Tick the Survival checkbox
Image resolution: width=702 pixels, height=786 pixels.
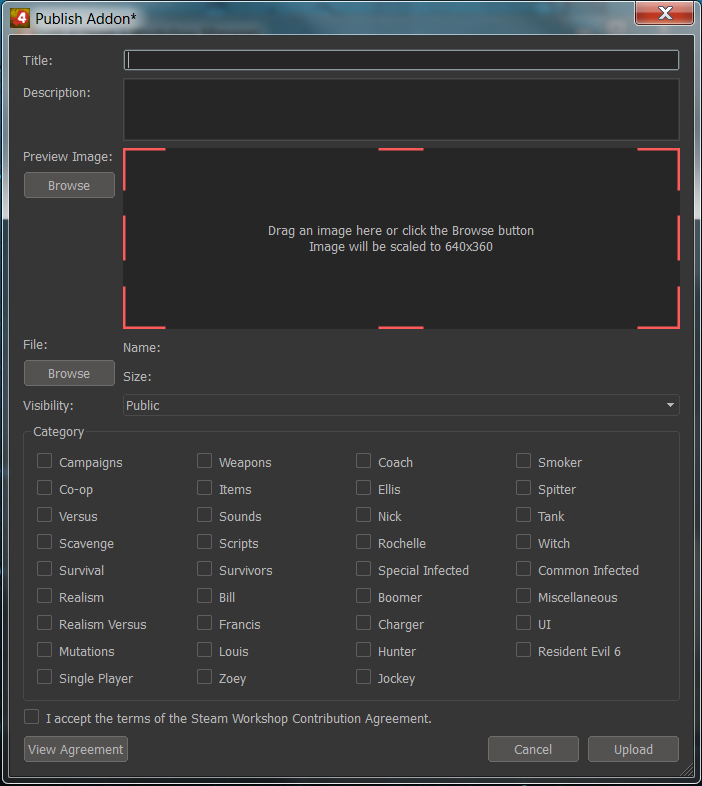[x=45, y=569]
